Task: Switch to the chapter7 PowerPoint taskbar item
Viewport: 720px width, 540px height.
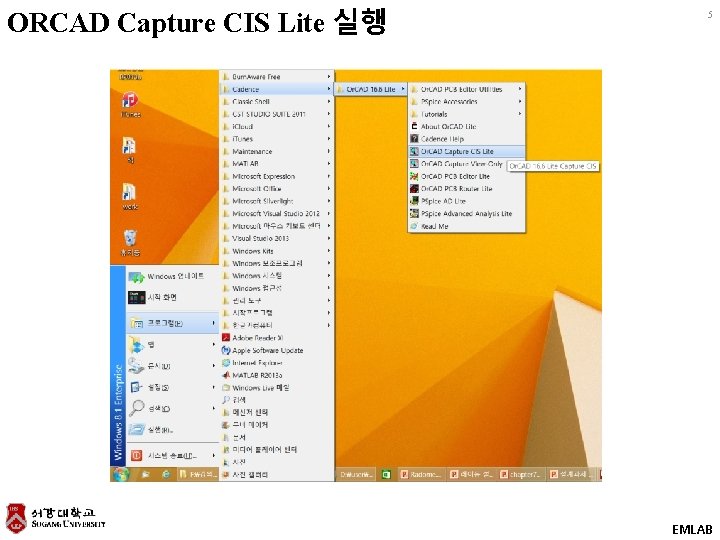Action: [x=521, y=474]
